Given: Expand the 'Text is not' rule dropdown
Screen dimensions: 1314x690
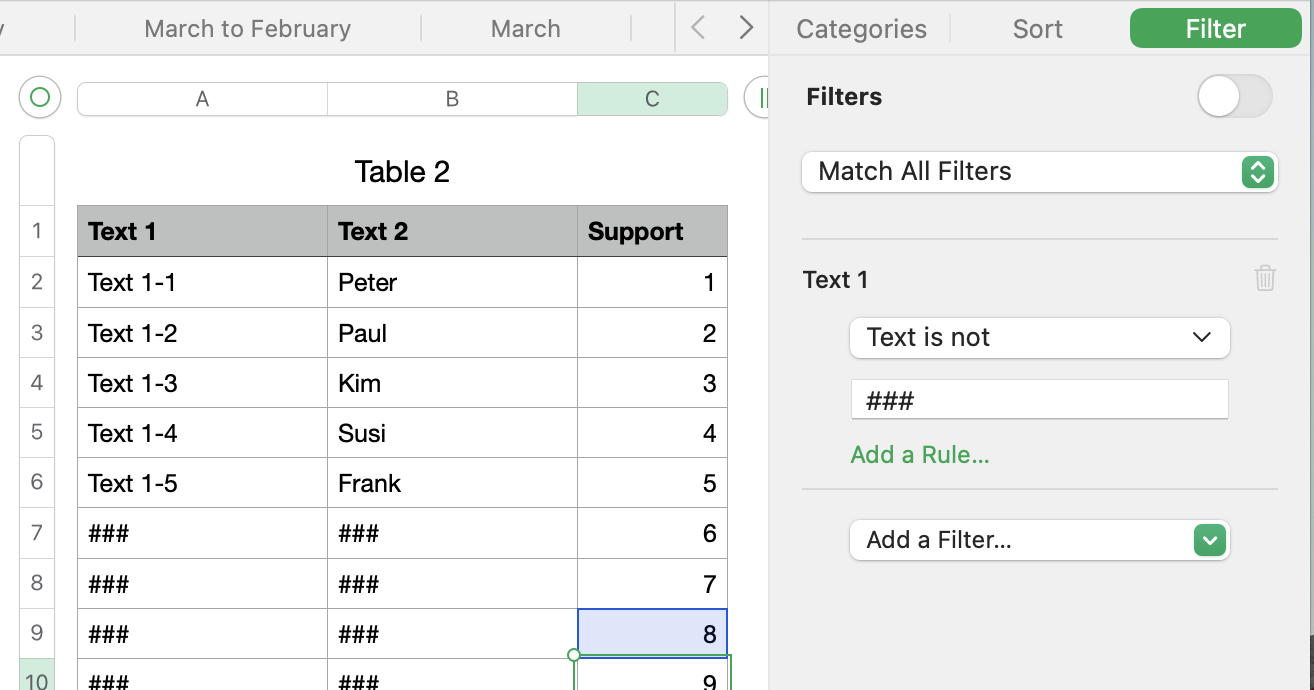Looking at the screenshot, I should pyautogui.click(x=1039, y=338).
